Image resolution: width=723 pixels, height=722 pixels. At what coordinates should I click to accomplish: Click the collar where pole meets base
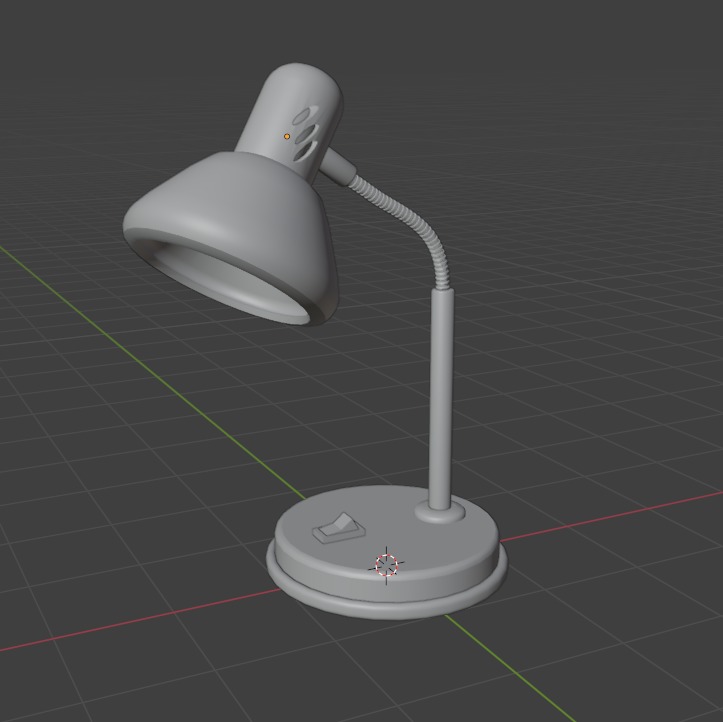pyautogui.click(x=440, y=513)
